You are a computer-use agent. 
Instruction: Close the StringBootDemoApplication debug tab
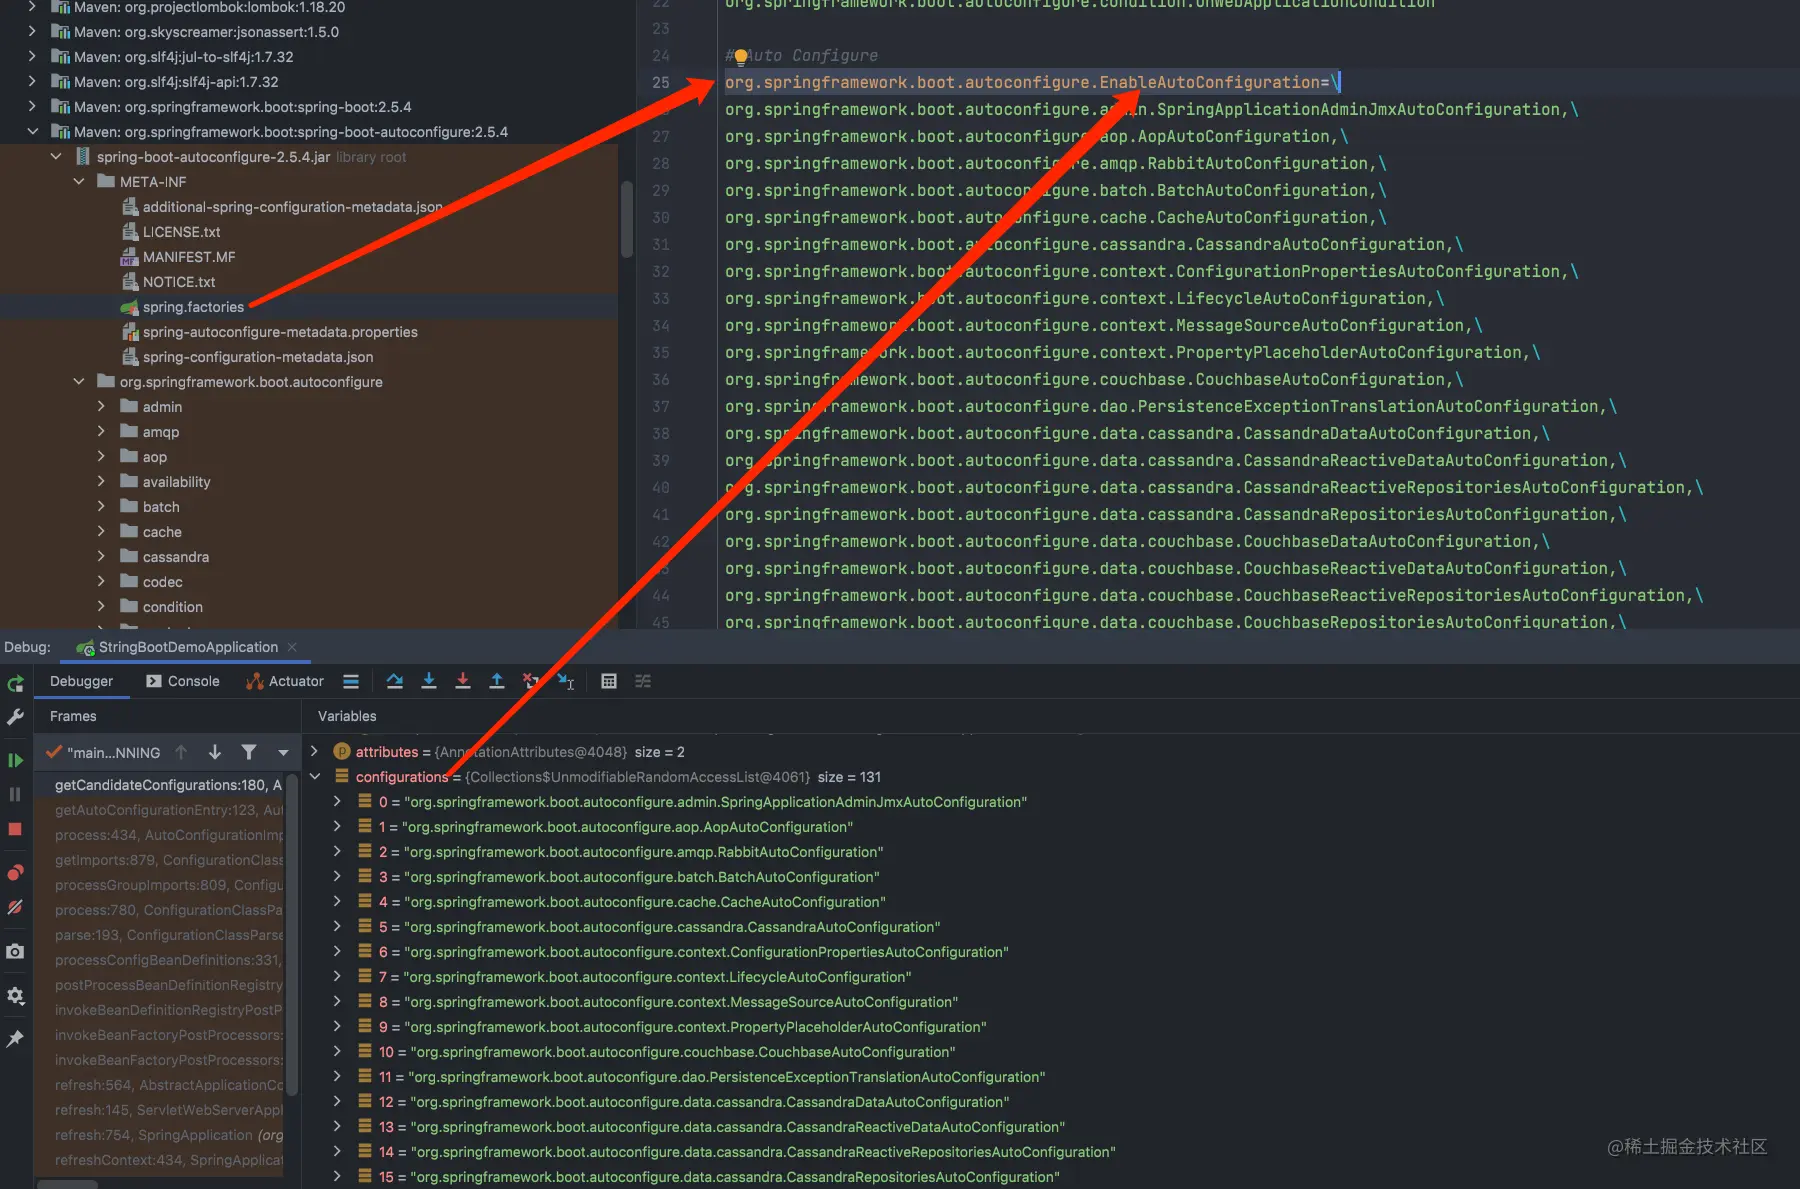pos(293,647)
